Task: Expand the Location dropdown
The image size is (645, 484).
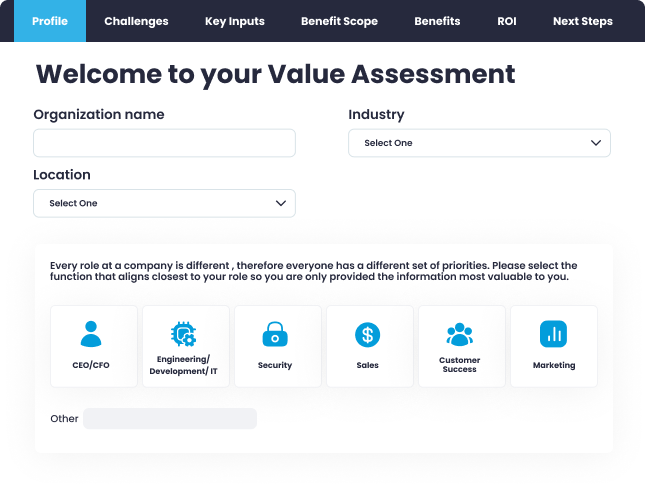Action: pyautogui.click(x=164, y=203)
